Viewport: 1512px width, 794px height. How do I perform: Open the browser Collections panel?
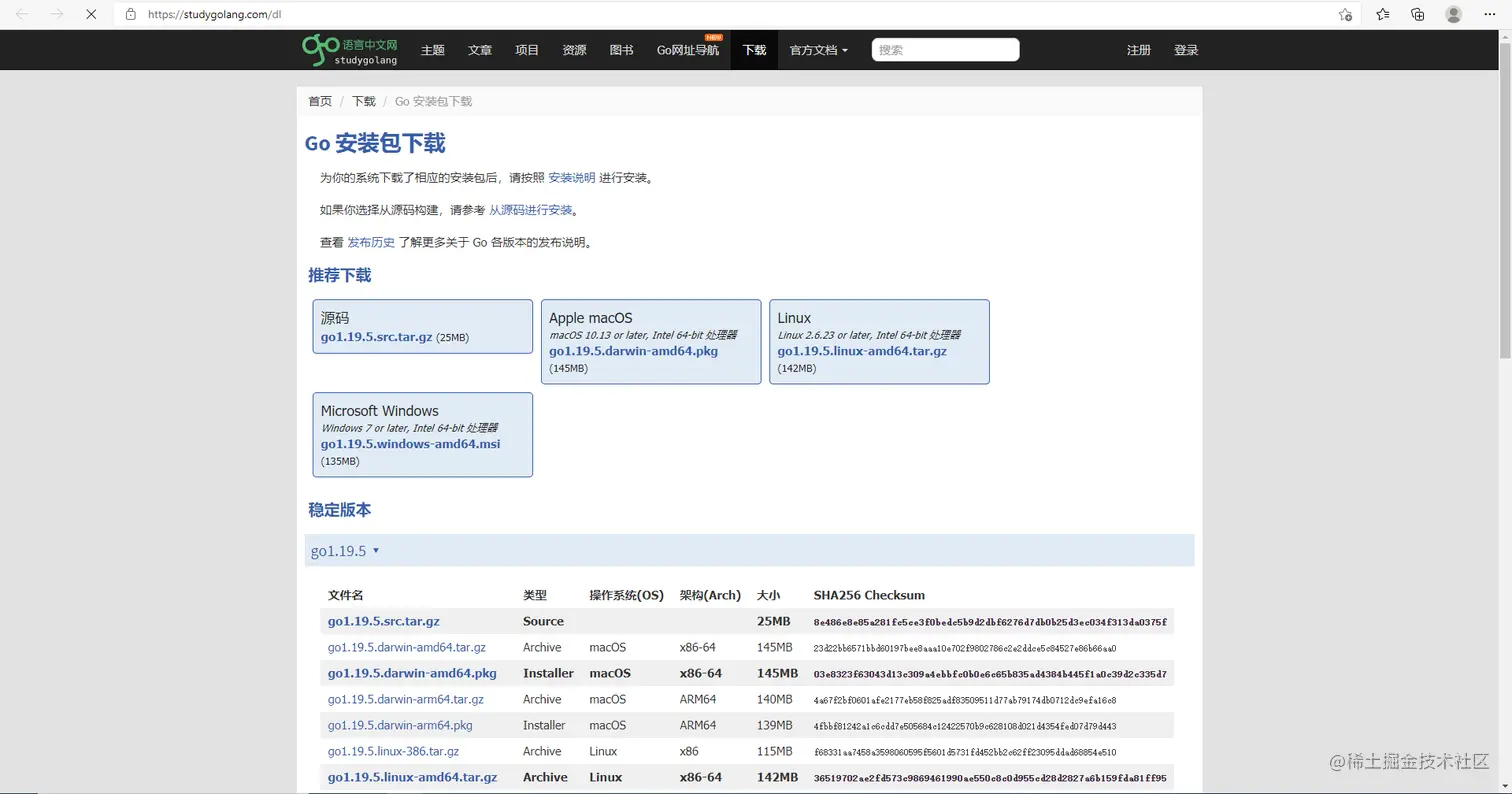click(1418, 14)
